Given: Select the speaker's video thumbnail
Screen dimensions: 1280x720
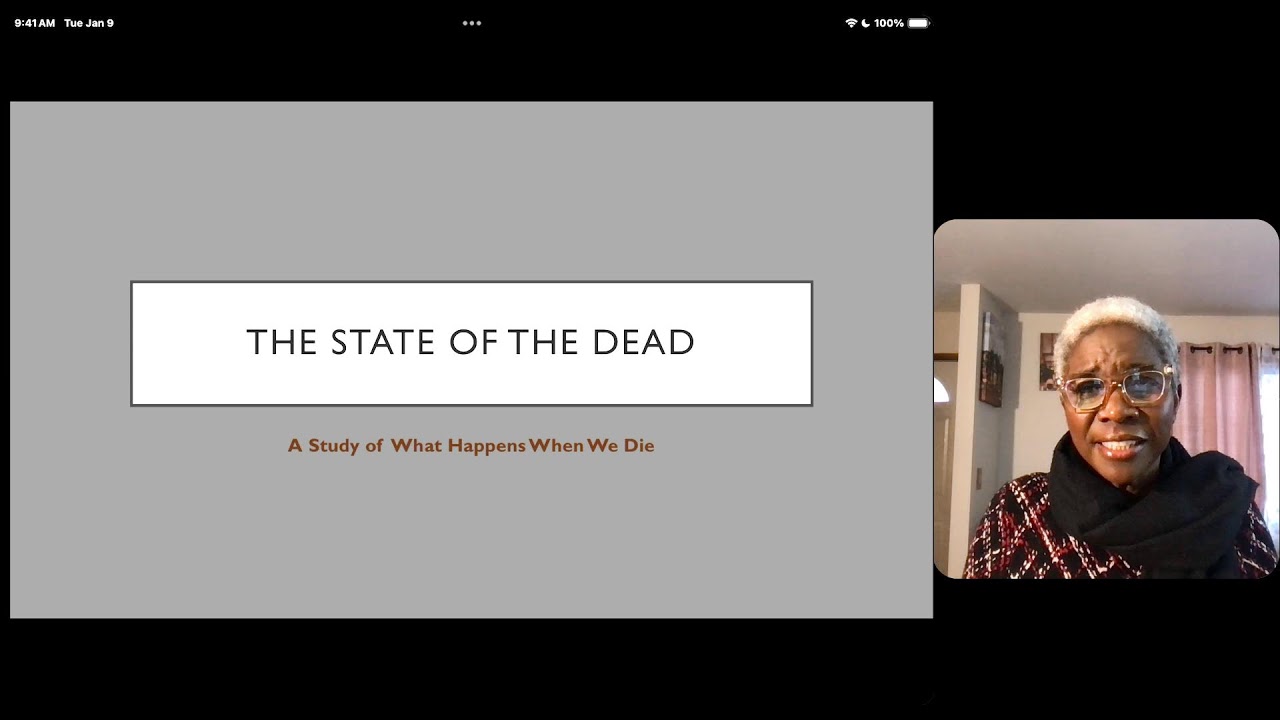Looking at the screenshot, I should point(1106,399).
